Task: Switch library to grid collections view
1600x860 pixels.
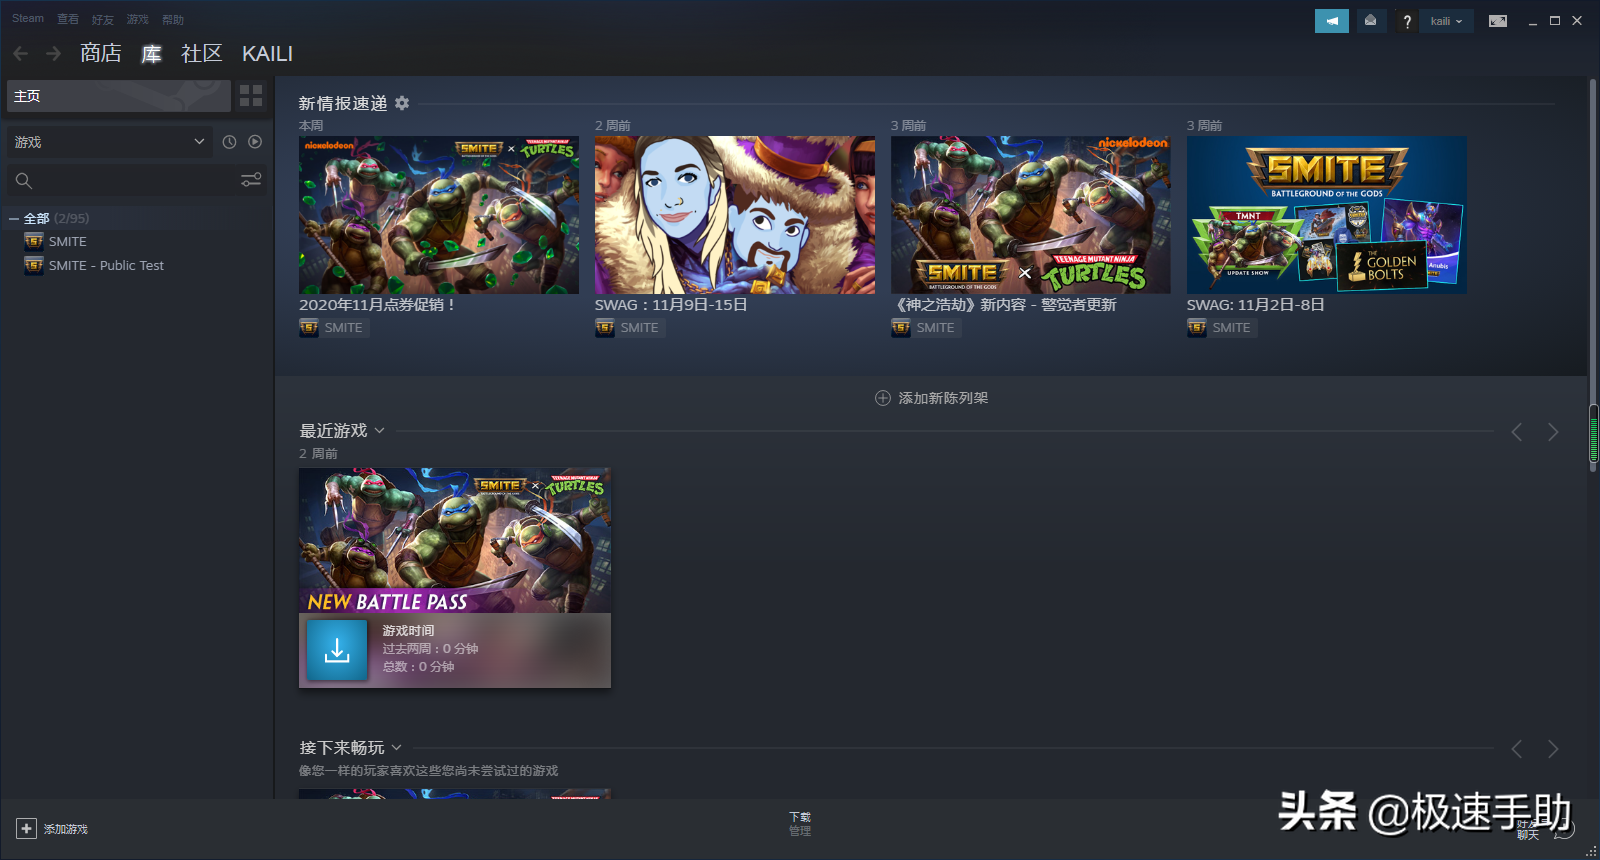Action: point(251,95)
